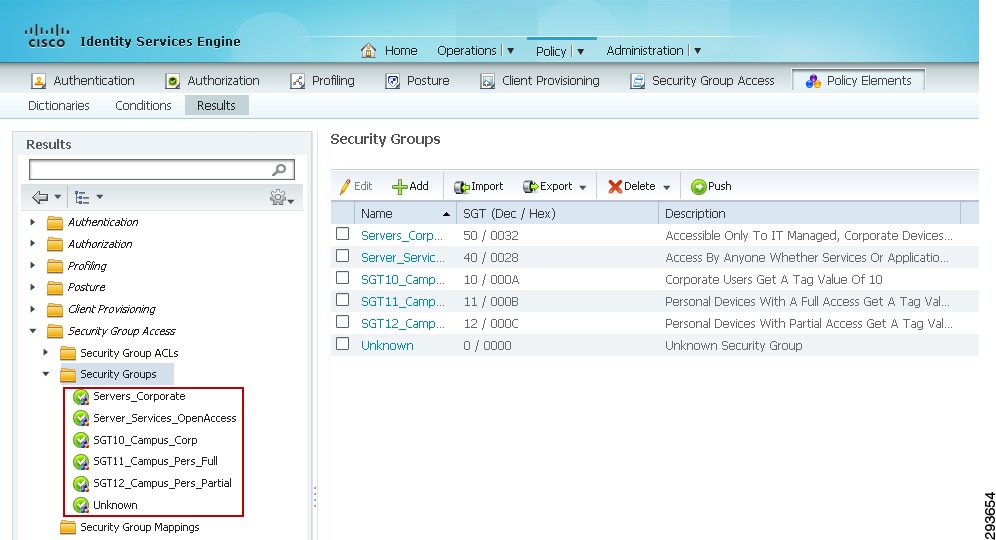Open the Delete dropdown arrow
The height and width of the screenshot is (540, 996).
tap(666, 187)
